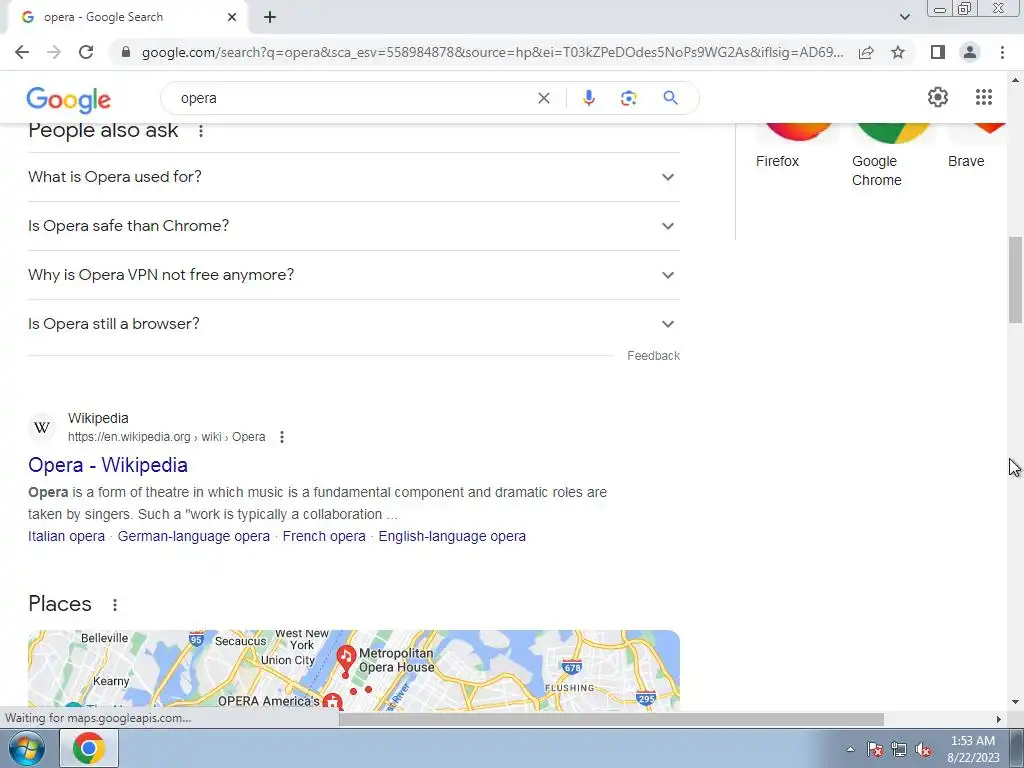Close the opera - Google Search tab
The image size is (1024, 768).
pyautogui.click(x=232, y=17)
